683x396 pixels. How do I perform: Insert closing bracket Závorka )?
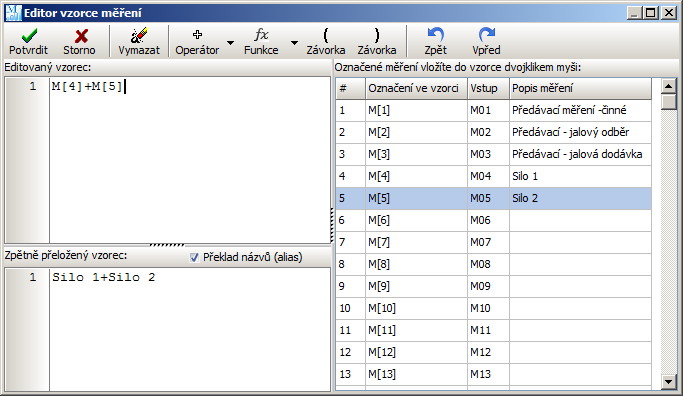377,41
